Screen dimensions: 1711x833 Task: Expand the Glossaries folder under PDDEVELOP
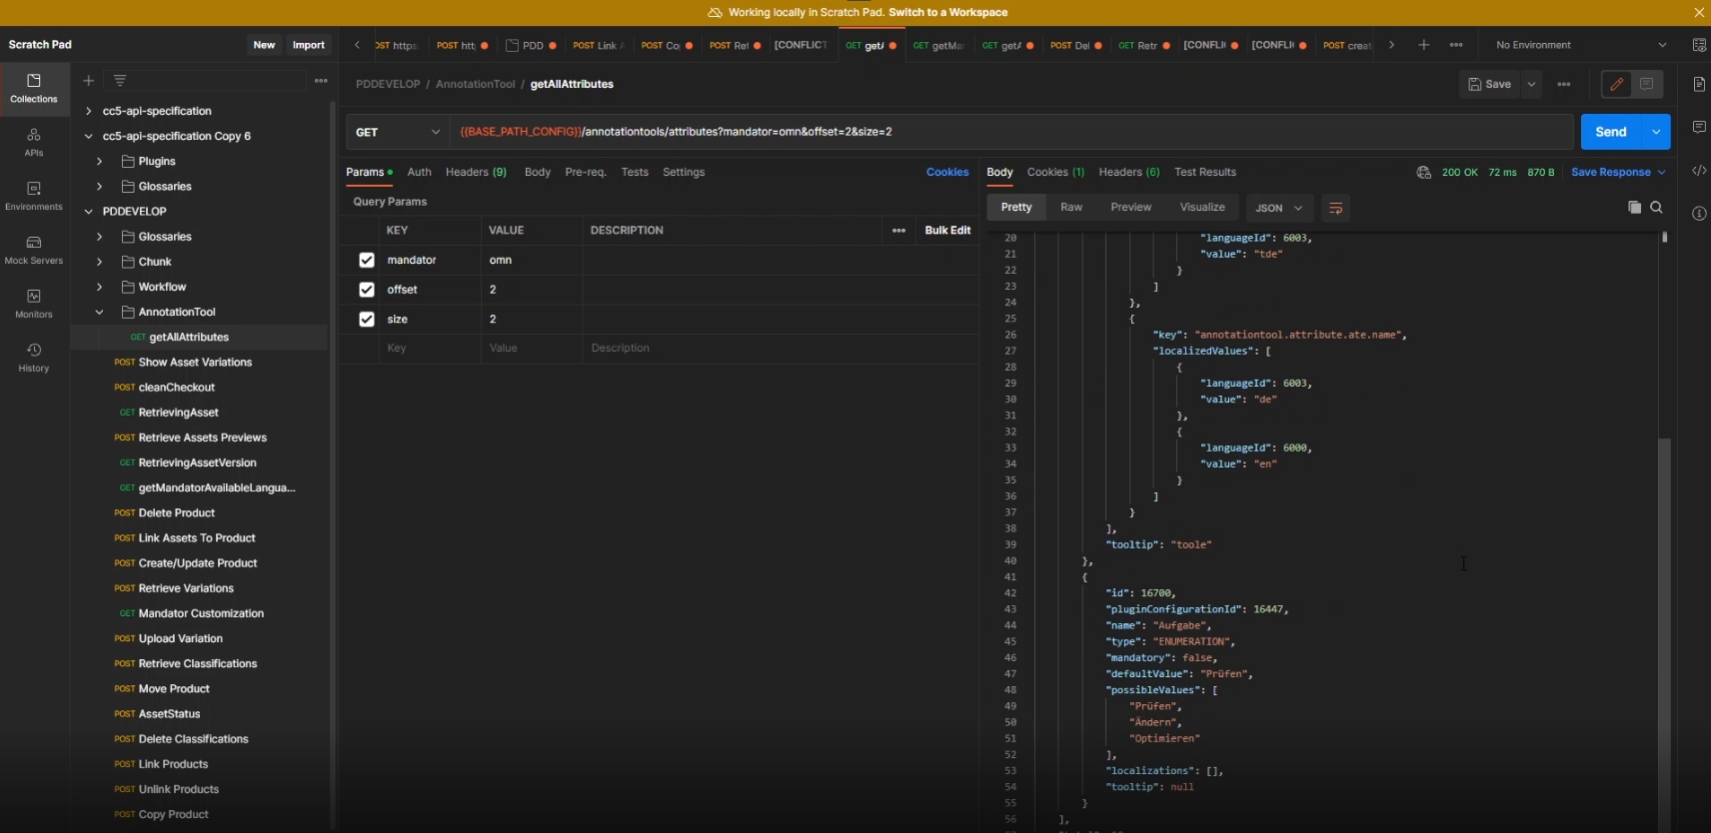99,237
